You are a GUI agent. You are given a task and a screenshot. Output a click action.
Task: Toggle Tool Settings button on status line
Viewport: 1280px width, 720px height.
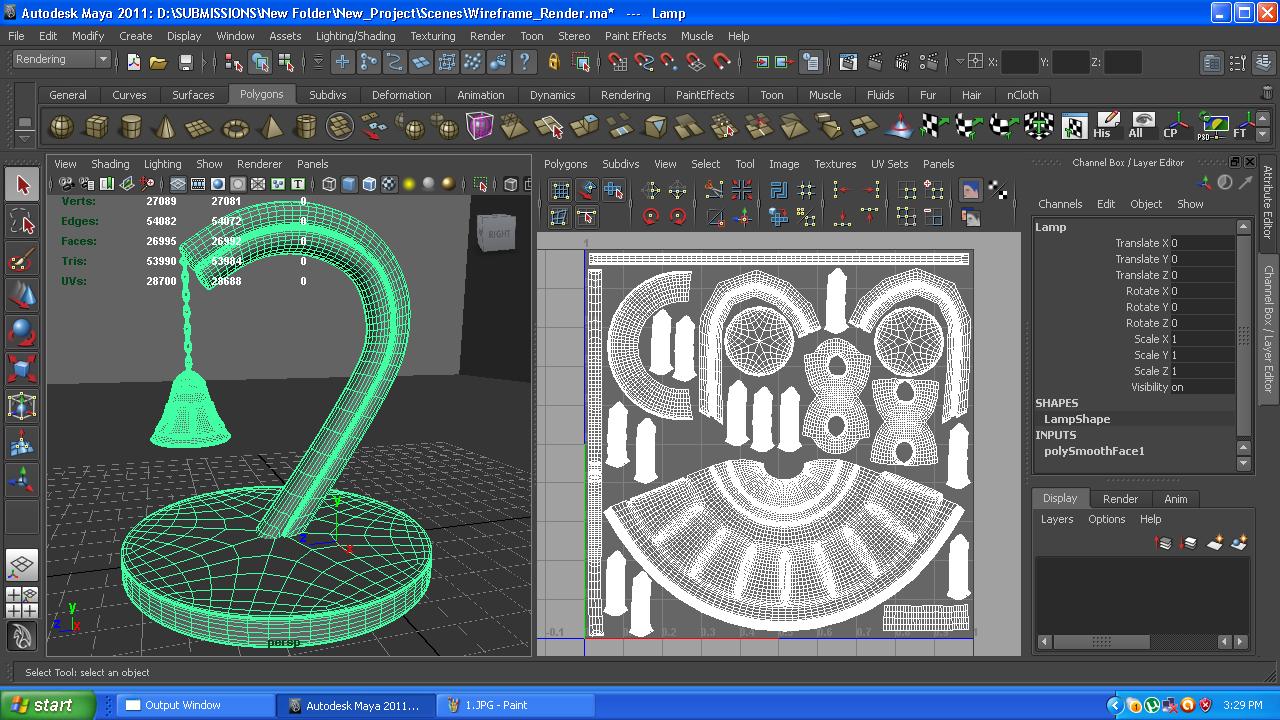pyautogui.click(x=1237, y=62)
